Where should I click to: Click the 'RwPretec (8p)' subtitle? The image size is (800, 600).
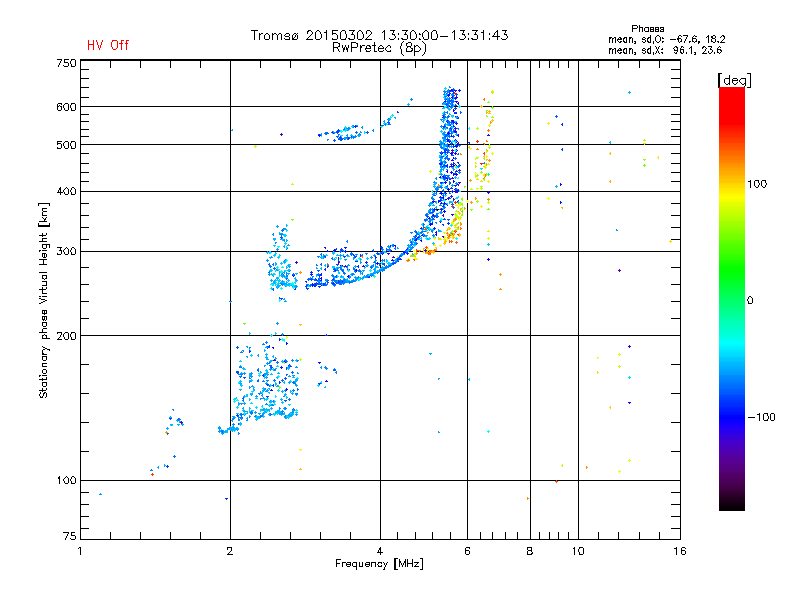379,48
